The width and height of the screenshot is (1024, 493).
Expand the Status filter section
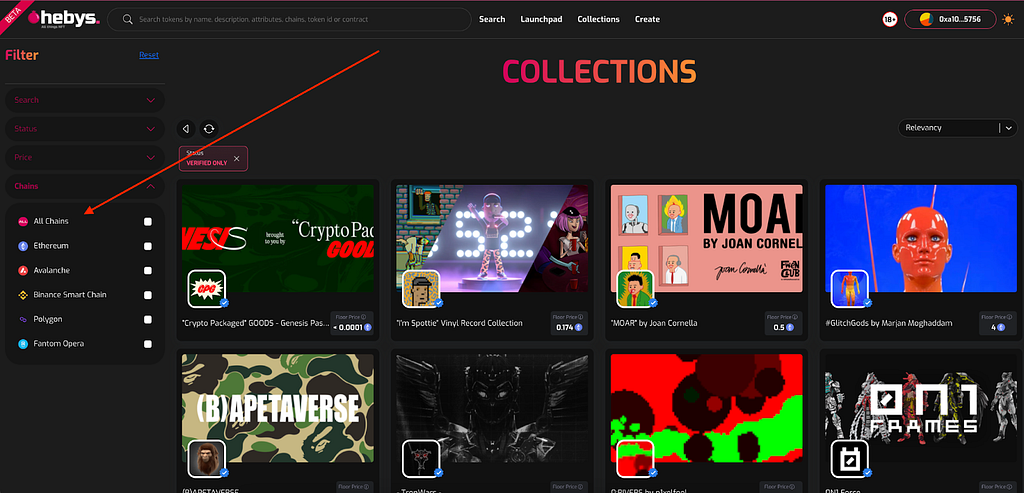coord(85,129)
